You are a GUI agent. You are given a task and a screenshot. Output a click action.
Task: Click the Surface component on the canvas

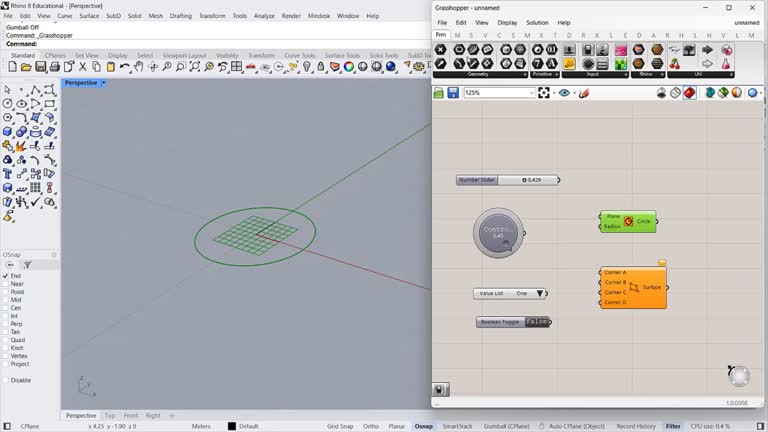point(633,287)
